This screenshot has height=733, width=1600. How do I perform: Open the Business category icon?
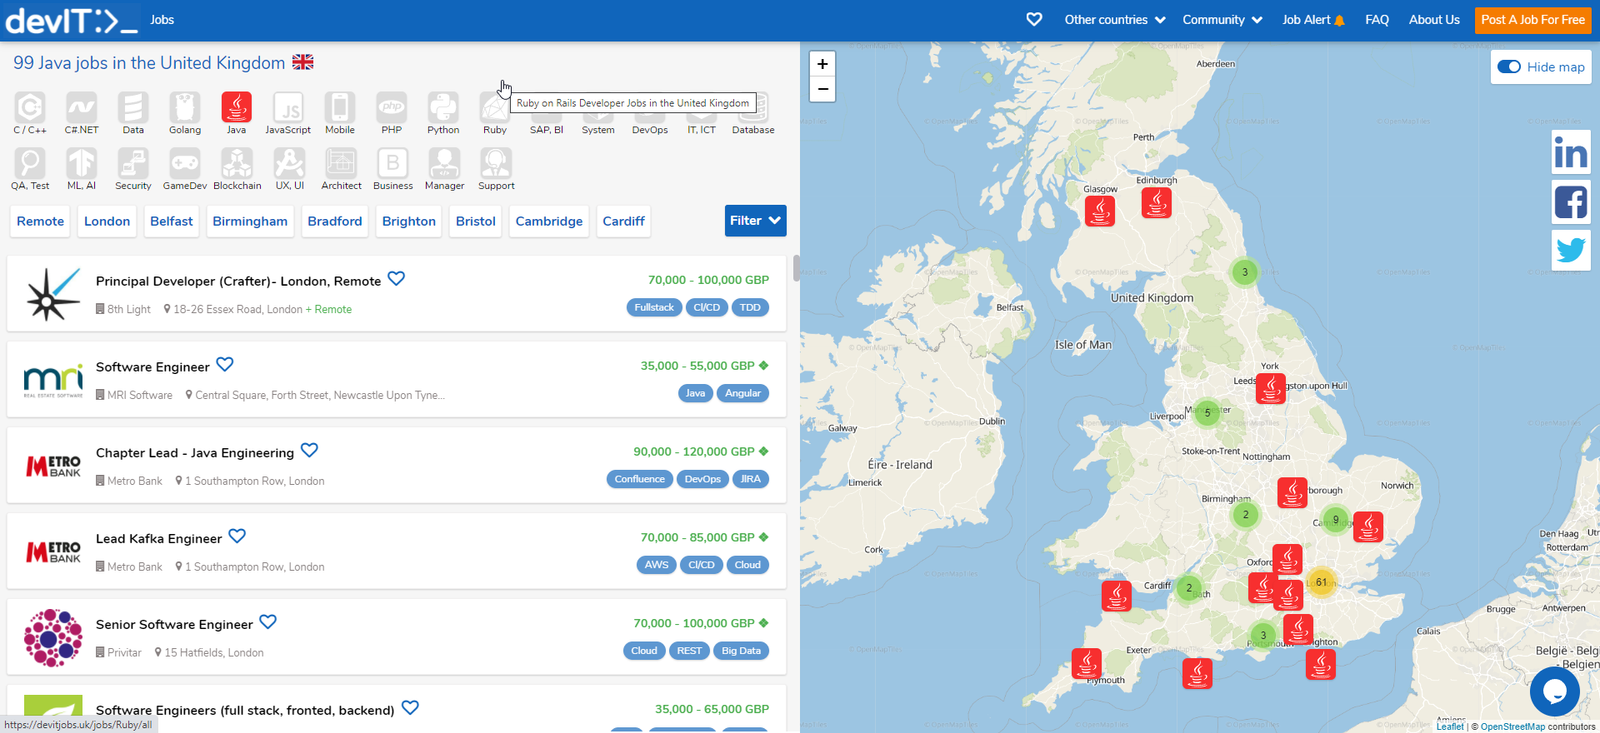[393, 163]
